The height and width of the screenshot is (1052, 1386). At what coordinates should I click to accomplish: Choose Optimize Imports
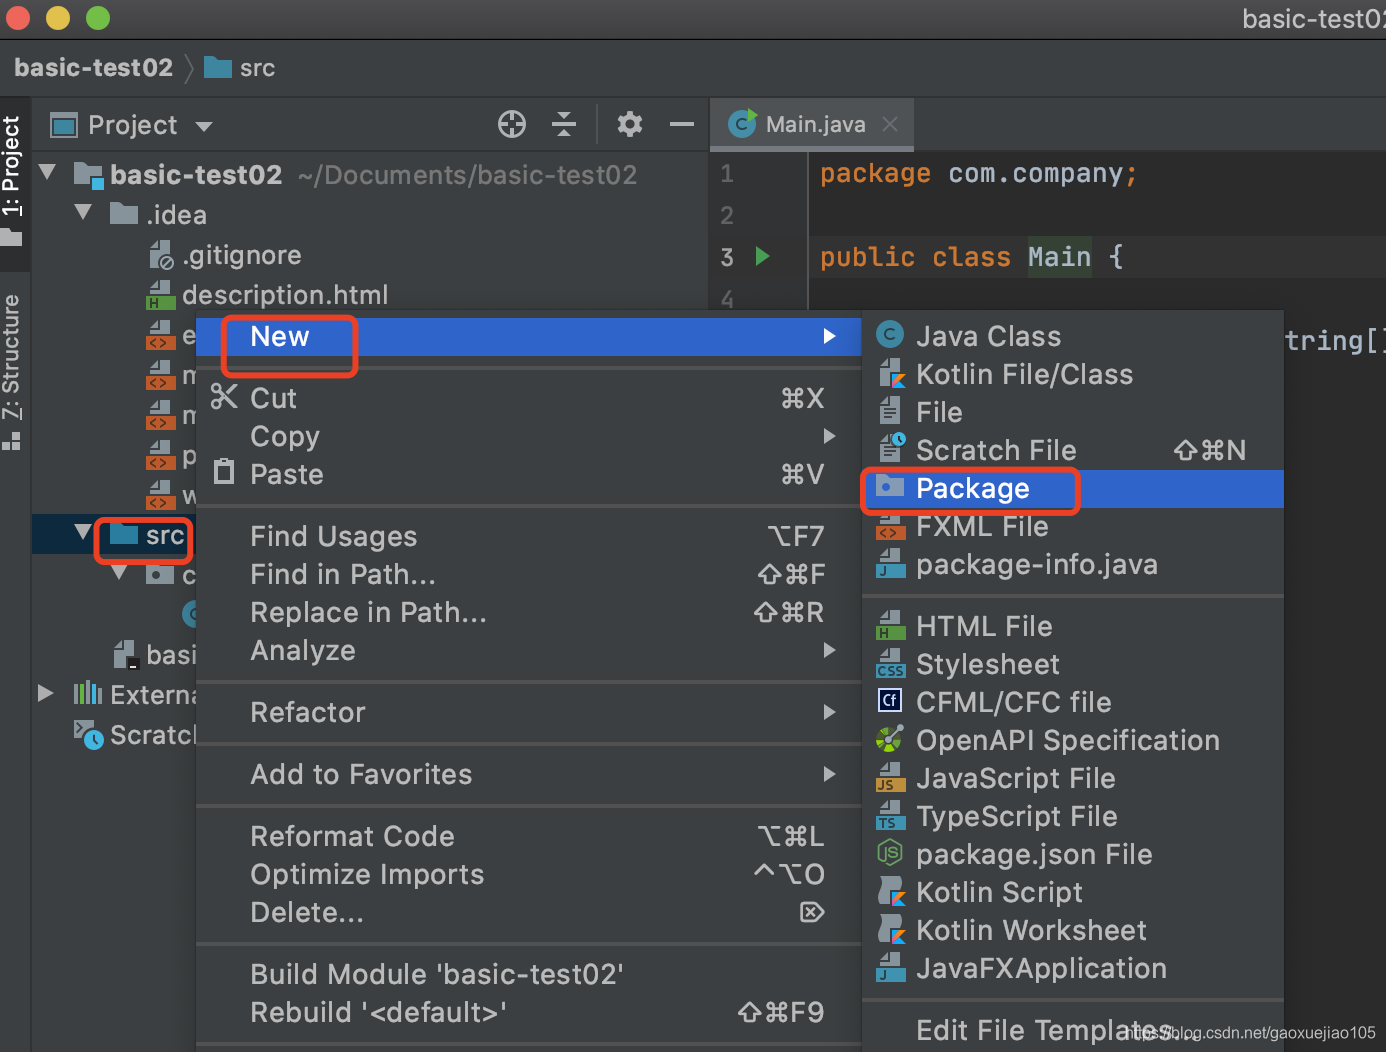point(528,874)
